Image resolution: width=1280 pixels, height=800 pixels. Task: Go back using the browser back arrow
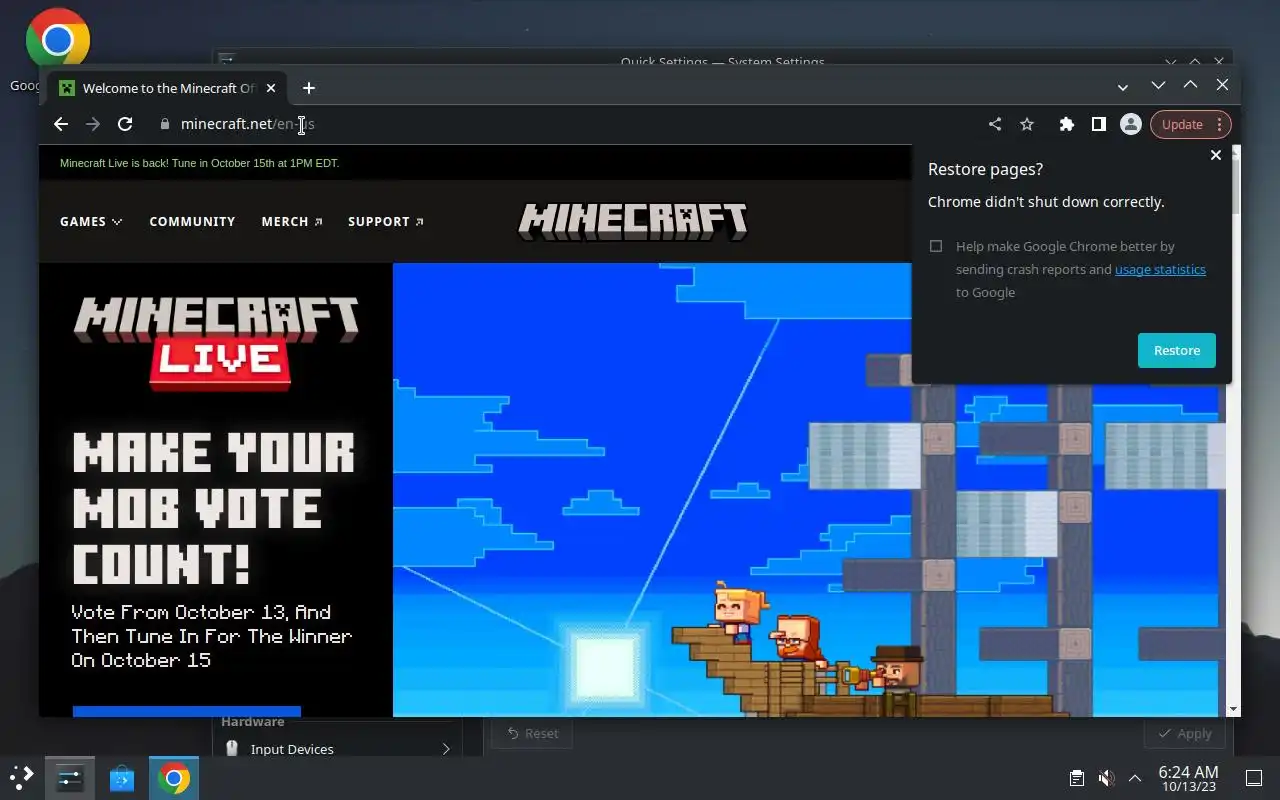[61, 124]
